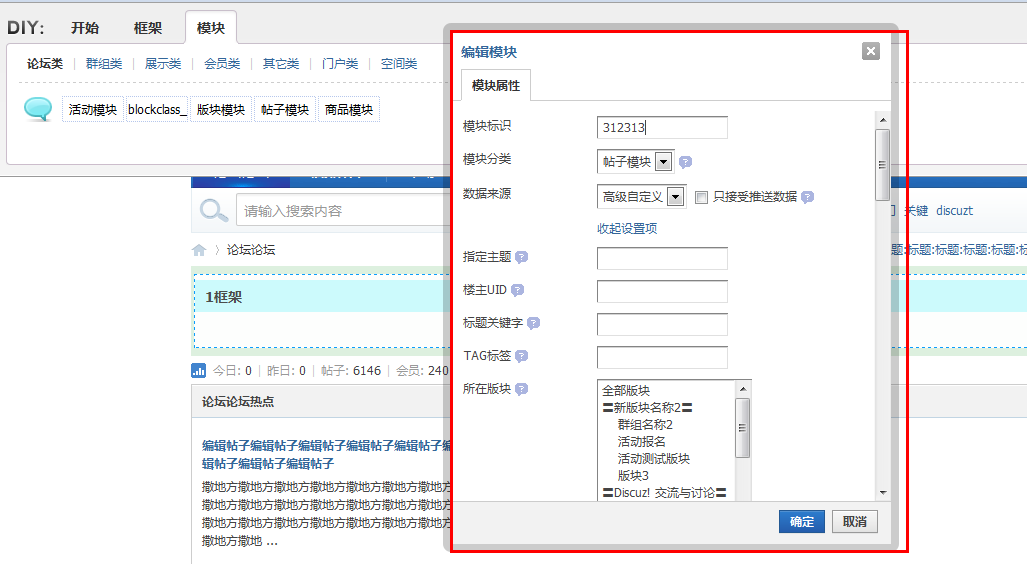The width and height of the screenshot is (1027, 564).
Task: Click dialog scrollbar down arrow
Action: [883, 493]
